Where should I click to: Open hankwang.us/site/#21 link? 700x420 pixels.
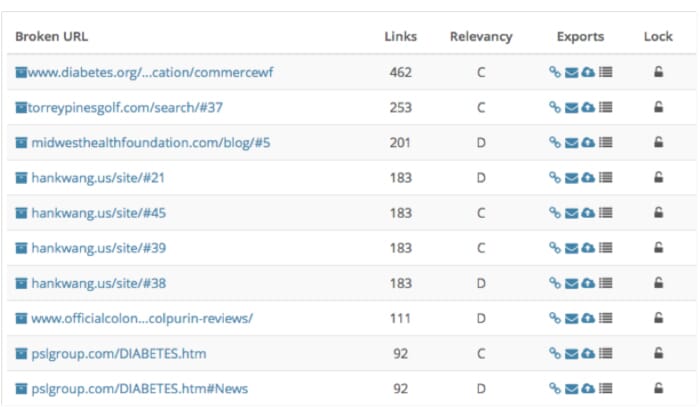(98, 178)
